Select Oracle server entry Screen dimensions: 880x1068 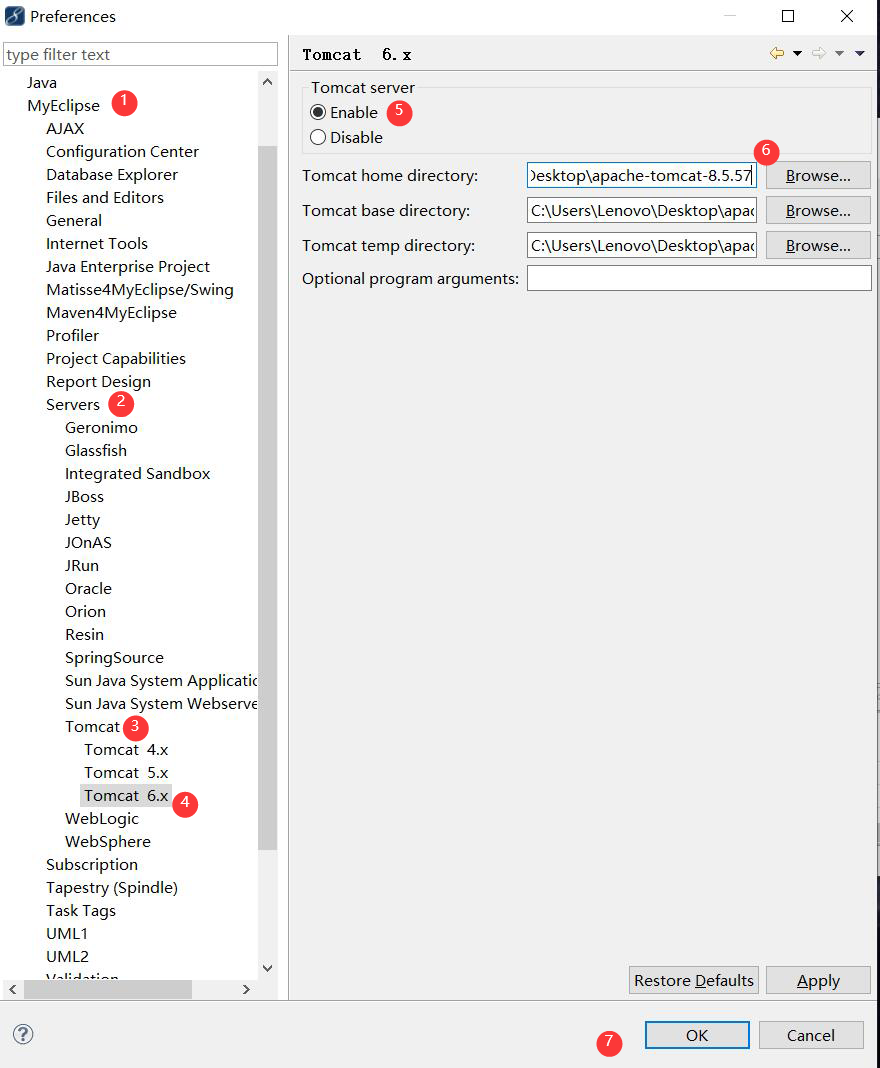pyautogui.click(x=89, y=588)
